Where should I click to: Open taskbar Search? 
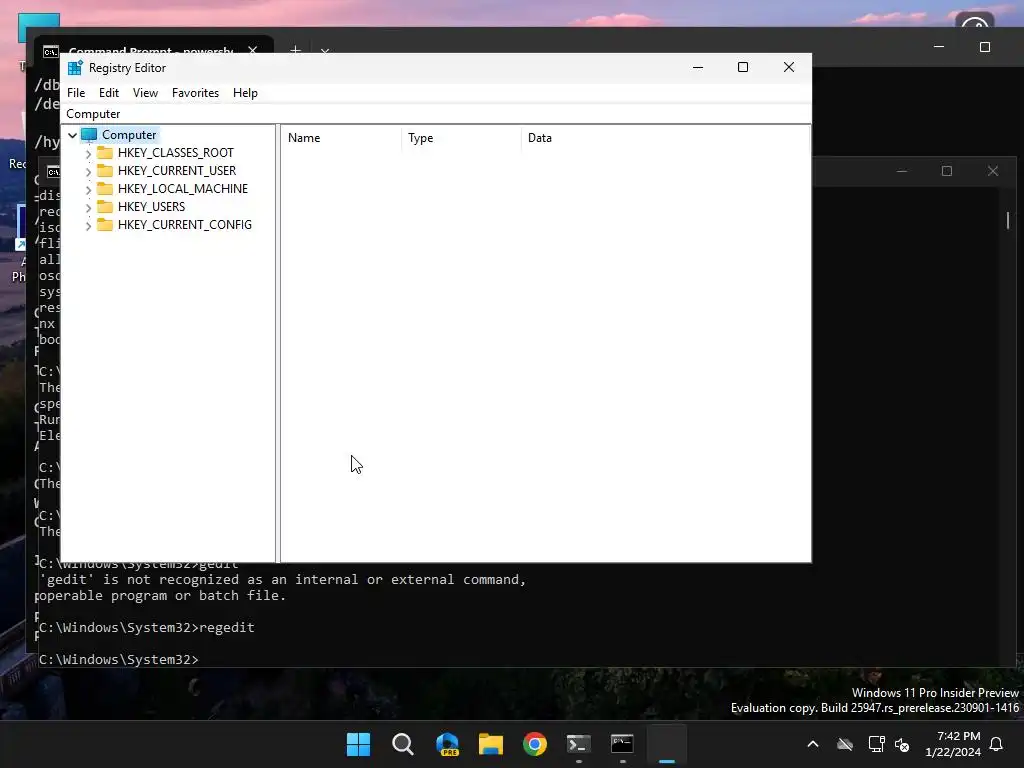pos(402,744)
